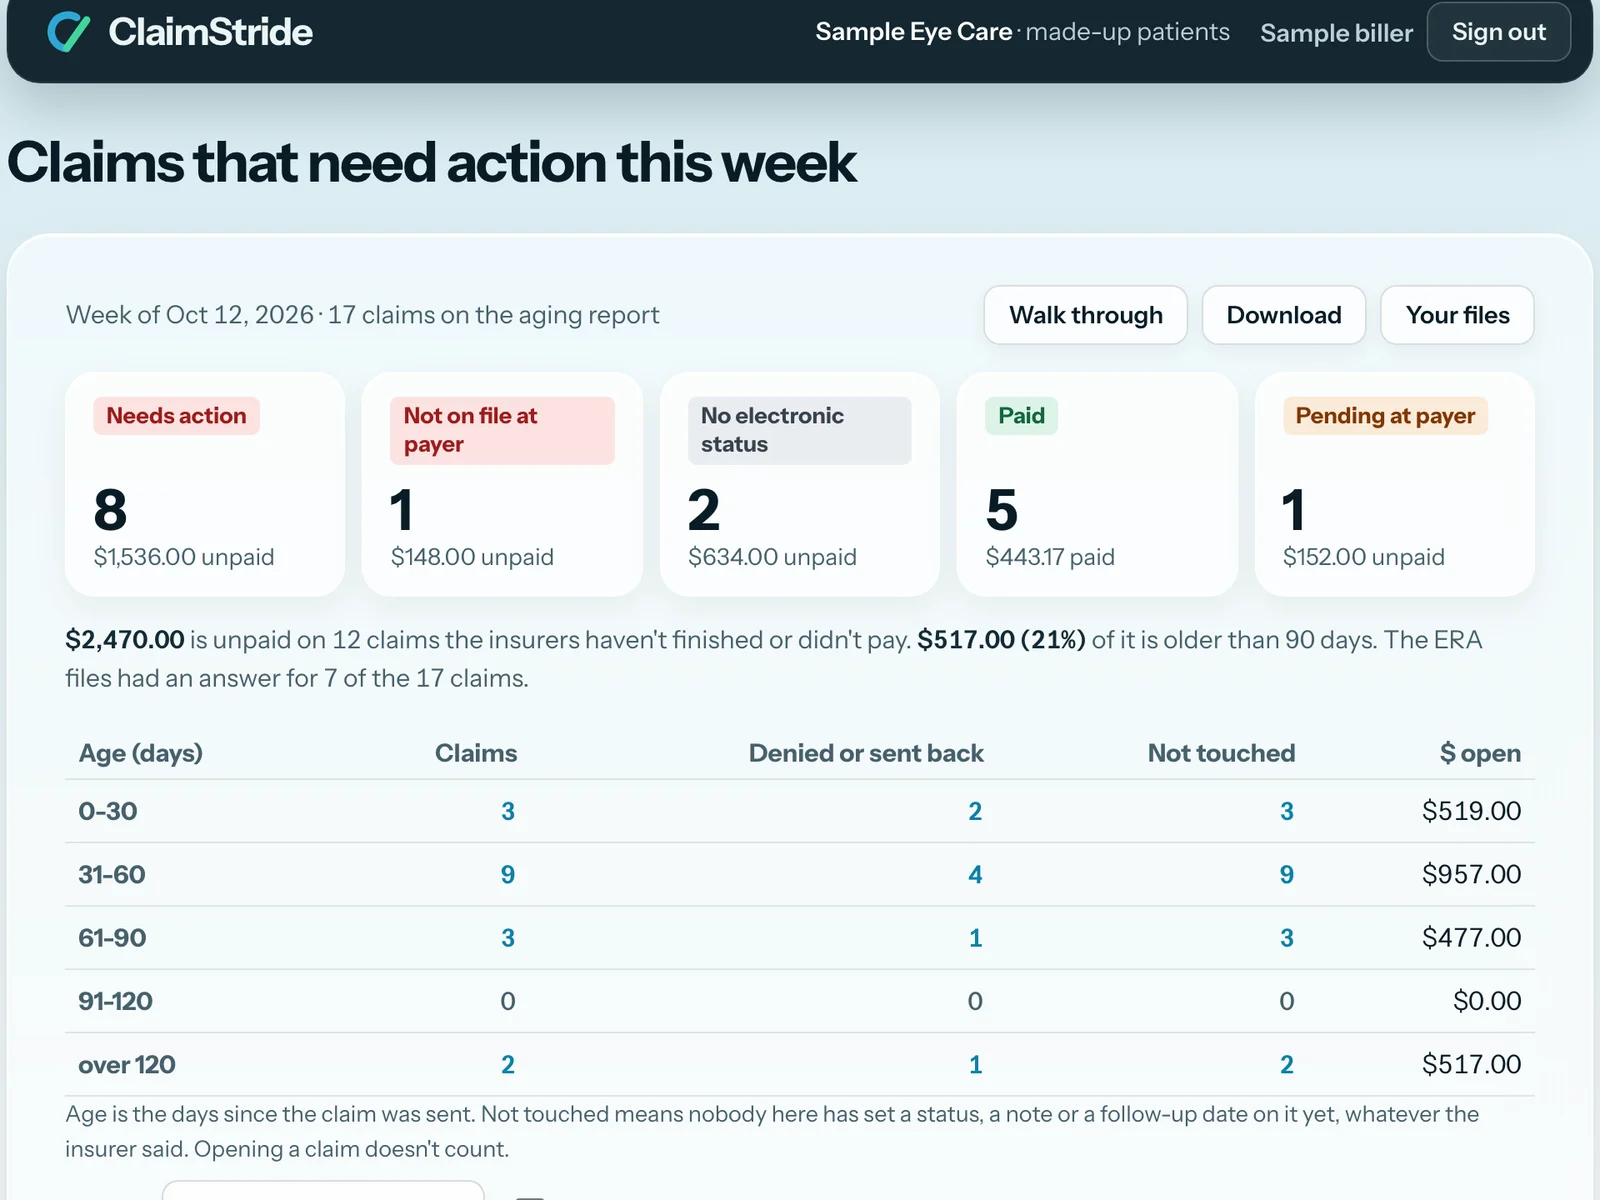The height and width of the screenshot is (1200, 1600).
Task: Click the 91-120 age row label
Action: (115, 1001)
